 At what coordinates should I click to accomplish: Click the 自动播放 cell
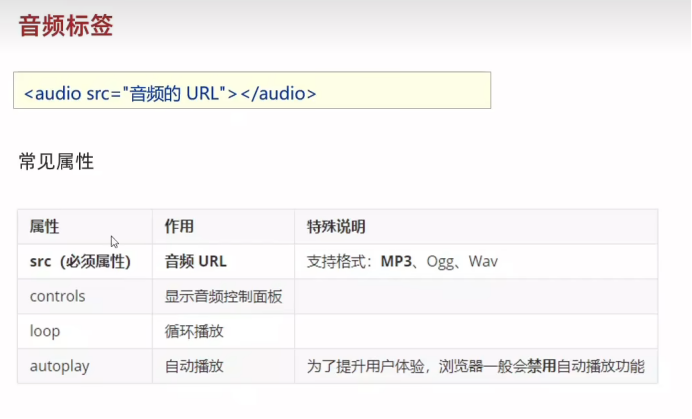click(194, 366)
